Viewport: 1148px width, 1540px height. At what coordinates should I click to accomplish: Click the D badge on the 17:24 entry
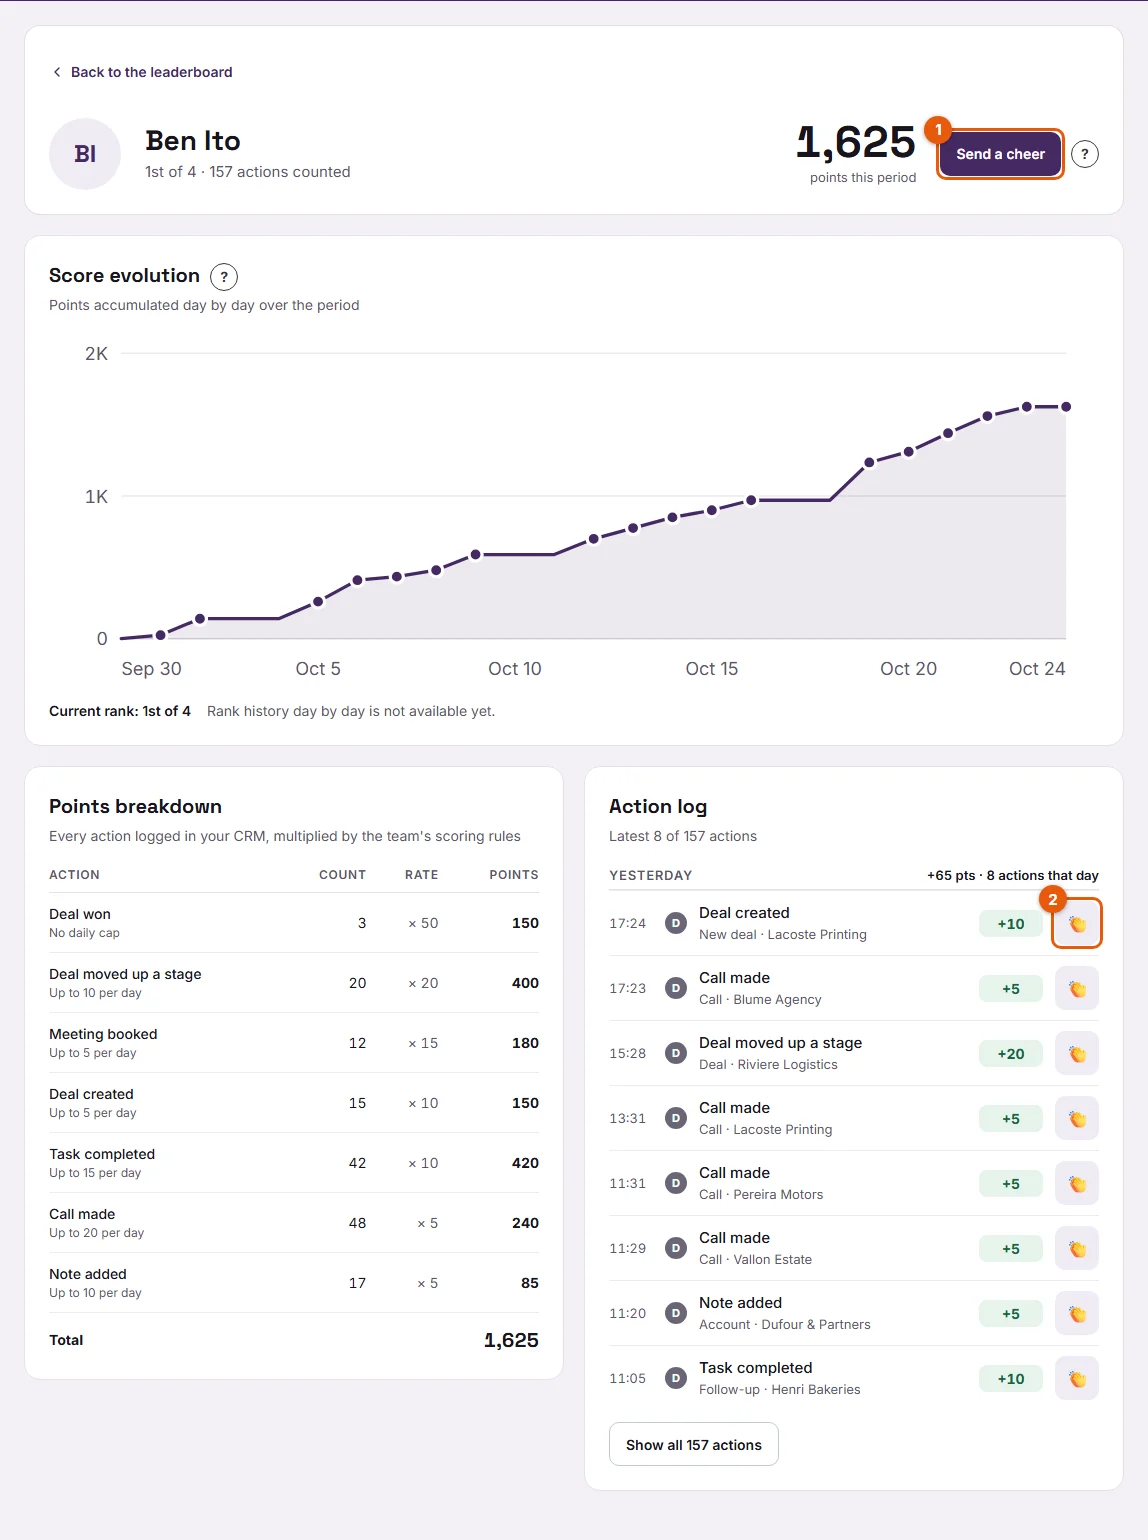click(x=676, y=924)
